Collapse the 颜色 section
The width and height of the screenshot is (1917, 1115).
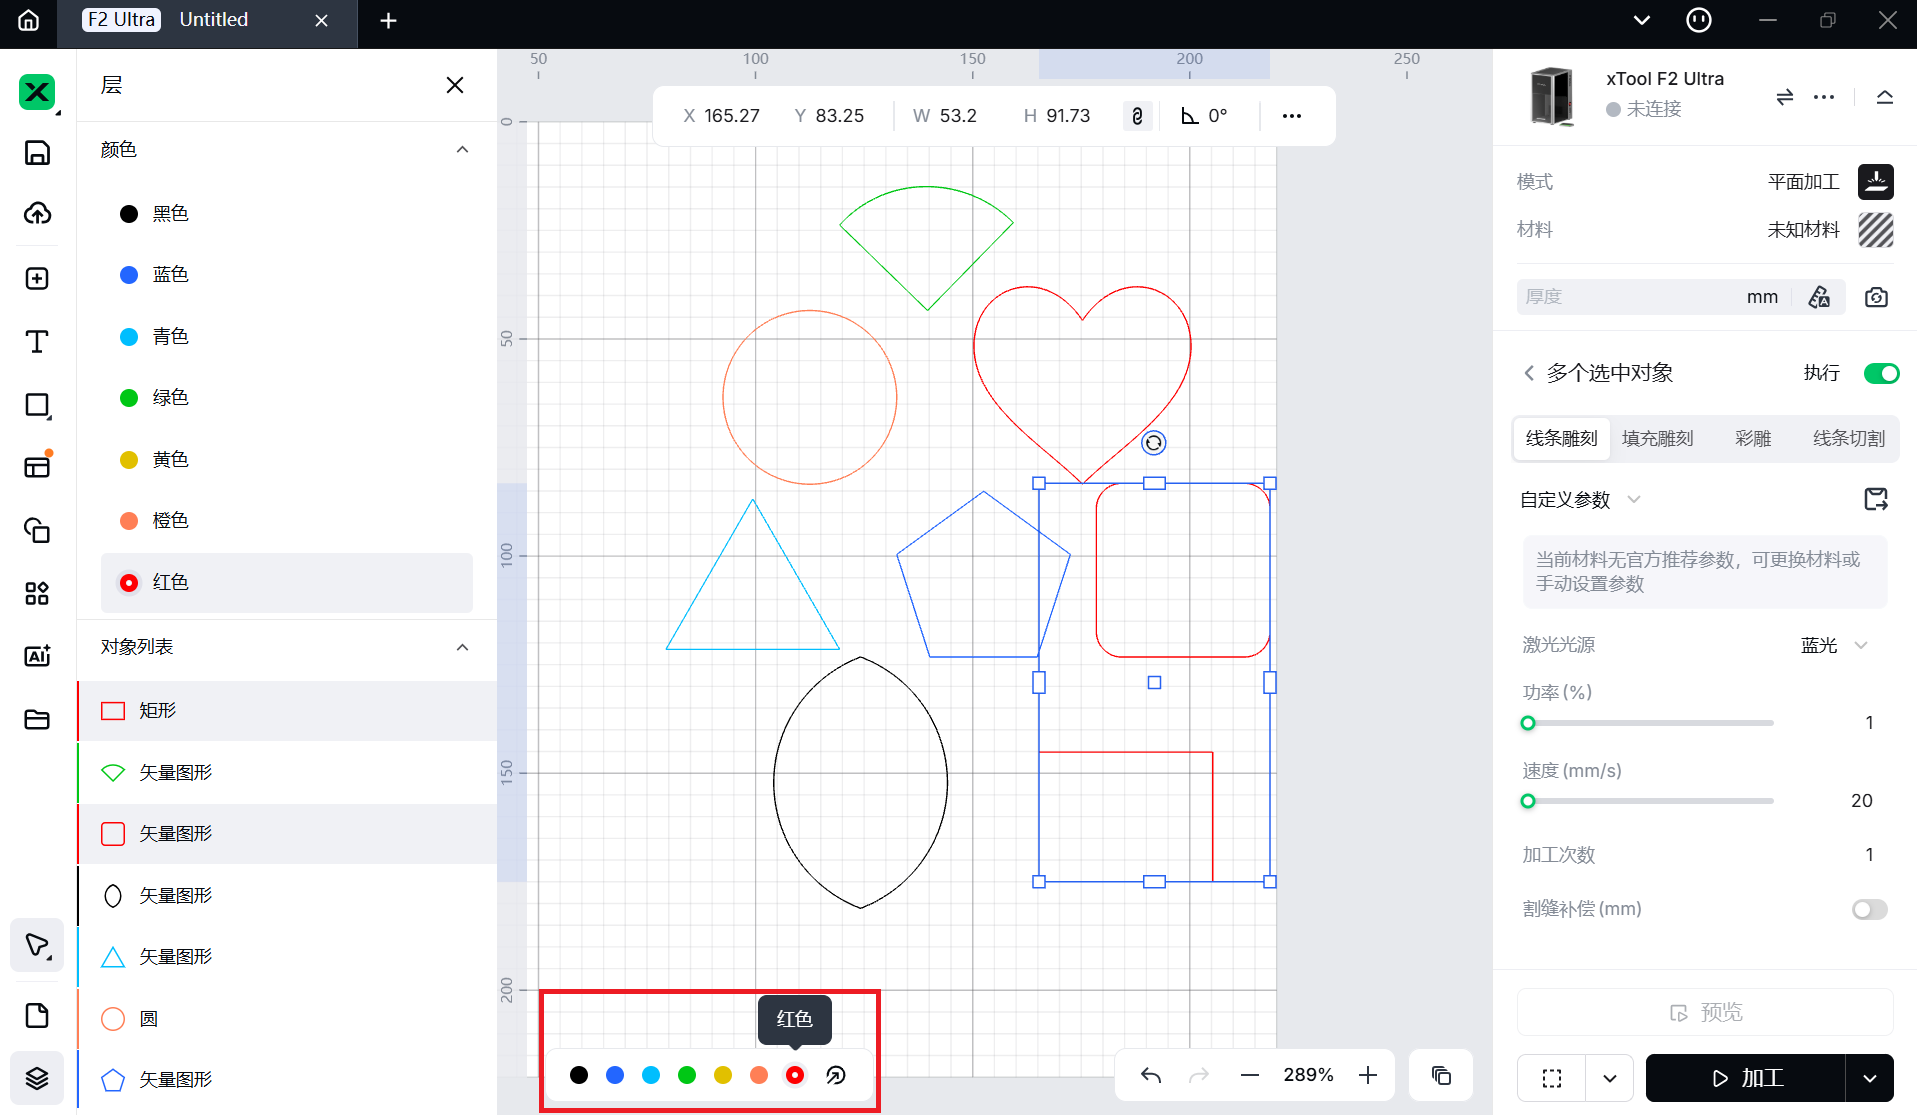pos(462,149)
